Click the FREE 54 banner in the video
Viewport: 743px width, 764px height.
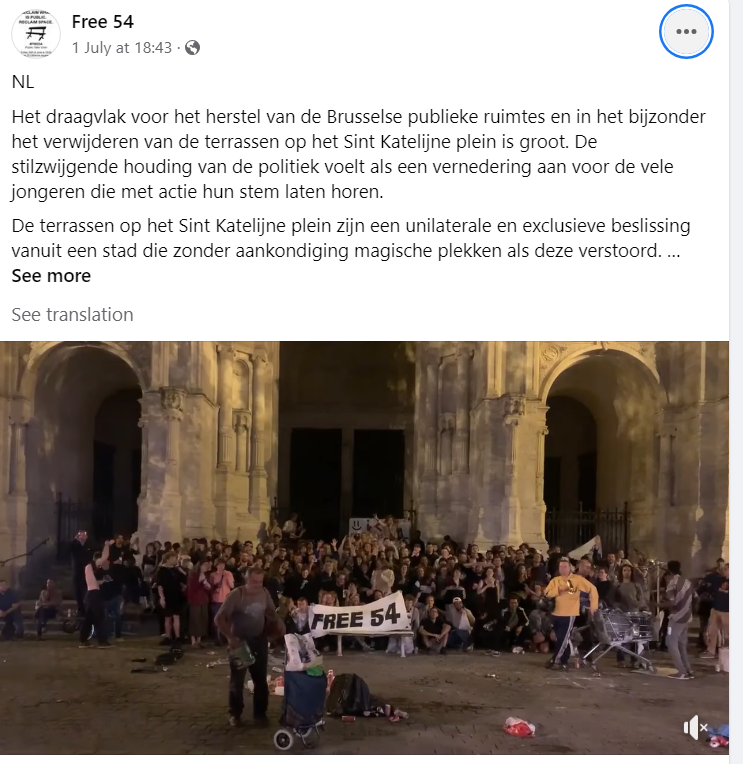tap(359, 617)
